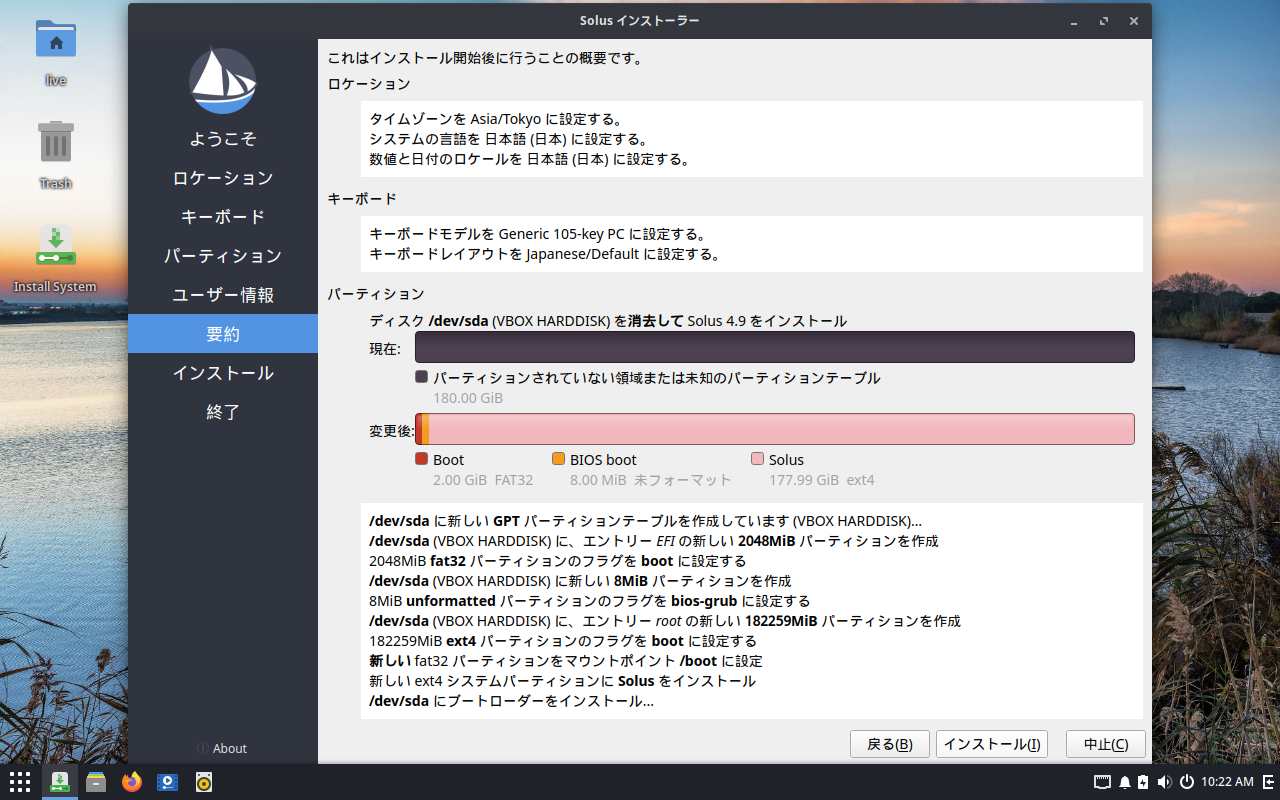Maximize the Solus installer window
This screenshot has height=800, width=1280.
tap(1104, 20)
